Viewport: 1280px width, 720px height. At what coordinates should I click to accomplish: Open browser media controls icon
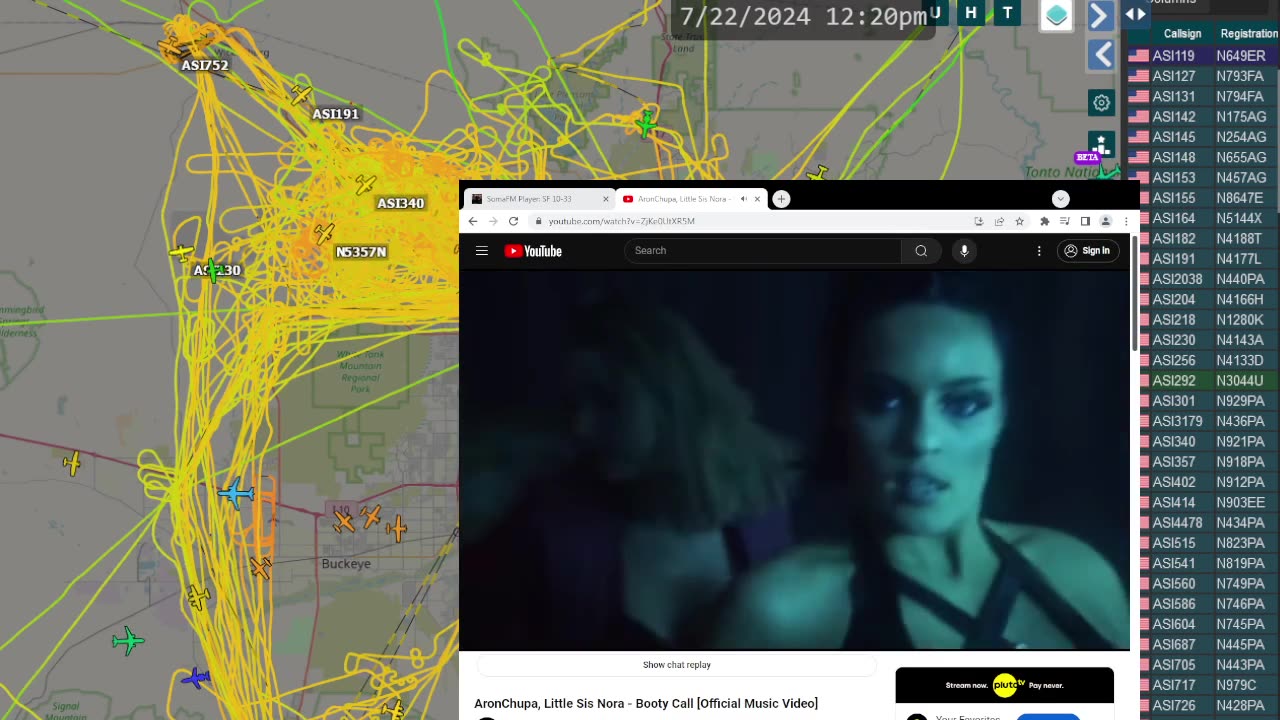1065,221
